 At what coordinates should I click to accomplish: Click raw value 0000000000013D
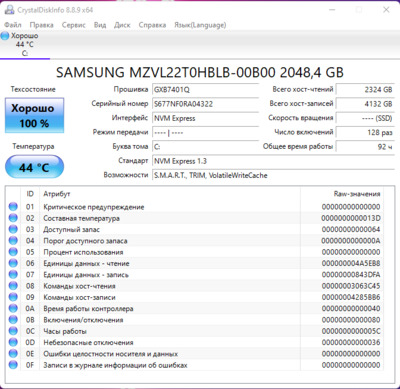click(x=351, y=218)
